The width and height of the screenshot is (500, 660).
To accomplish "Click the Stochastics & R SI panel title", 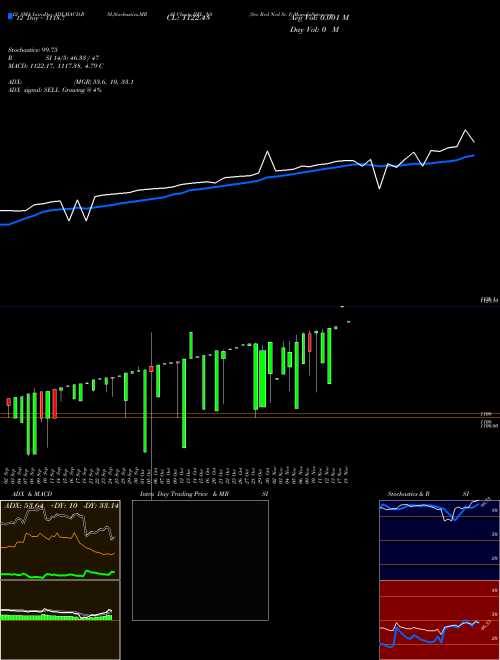I will tap(428, 494).
